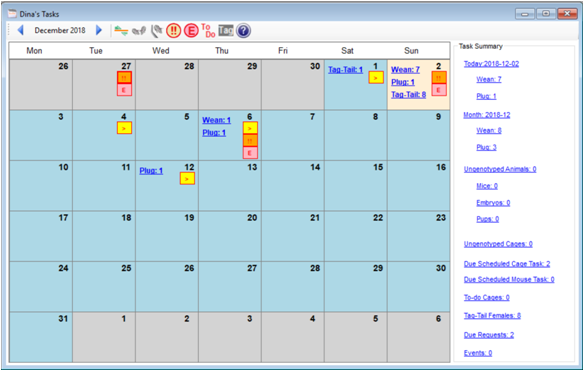Select the December 25 day cell
The height and width of the screenshot is (371, 584).
104,286
